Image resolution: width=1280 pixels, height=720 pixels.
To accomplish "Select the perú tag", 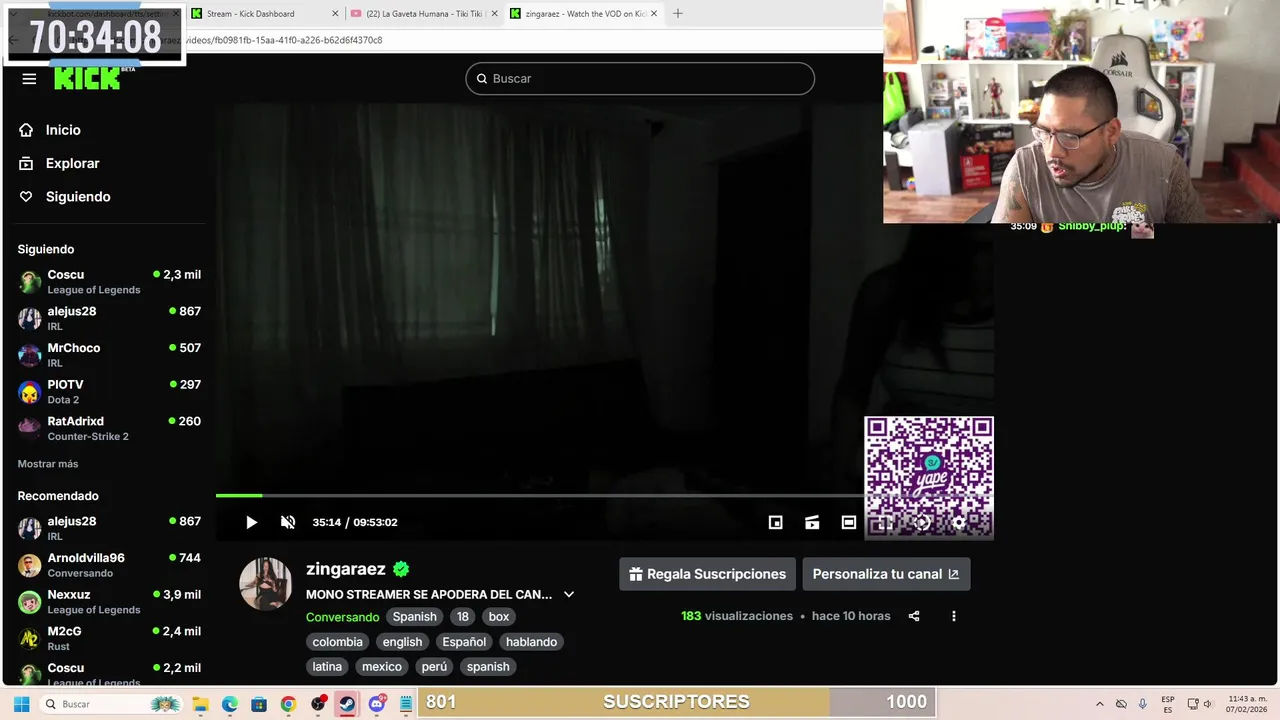I will (434, 667).
